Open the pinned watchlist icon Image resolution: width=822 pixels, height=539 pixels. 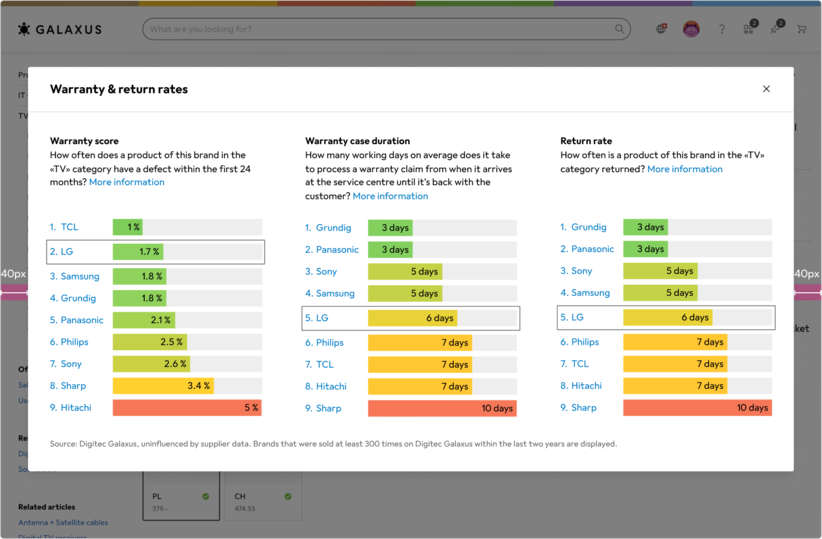pyautogui.click(x=775, y=30)
